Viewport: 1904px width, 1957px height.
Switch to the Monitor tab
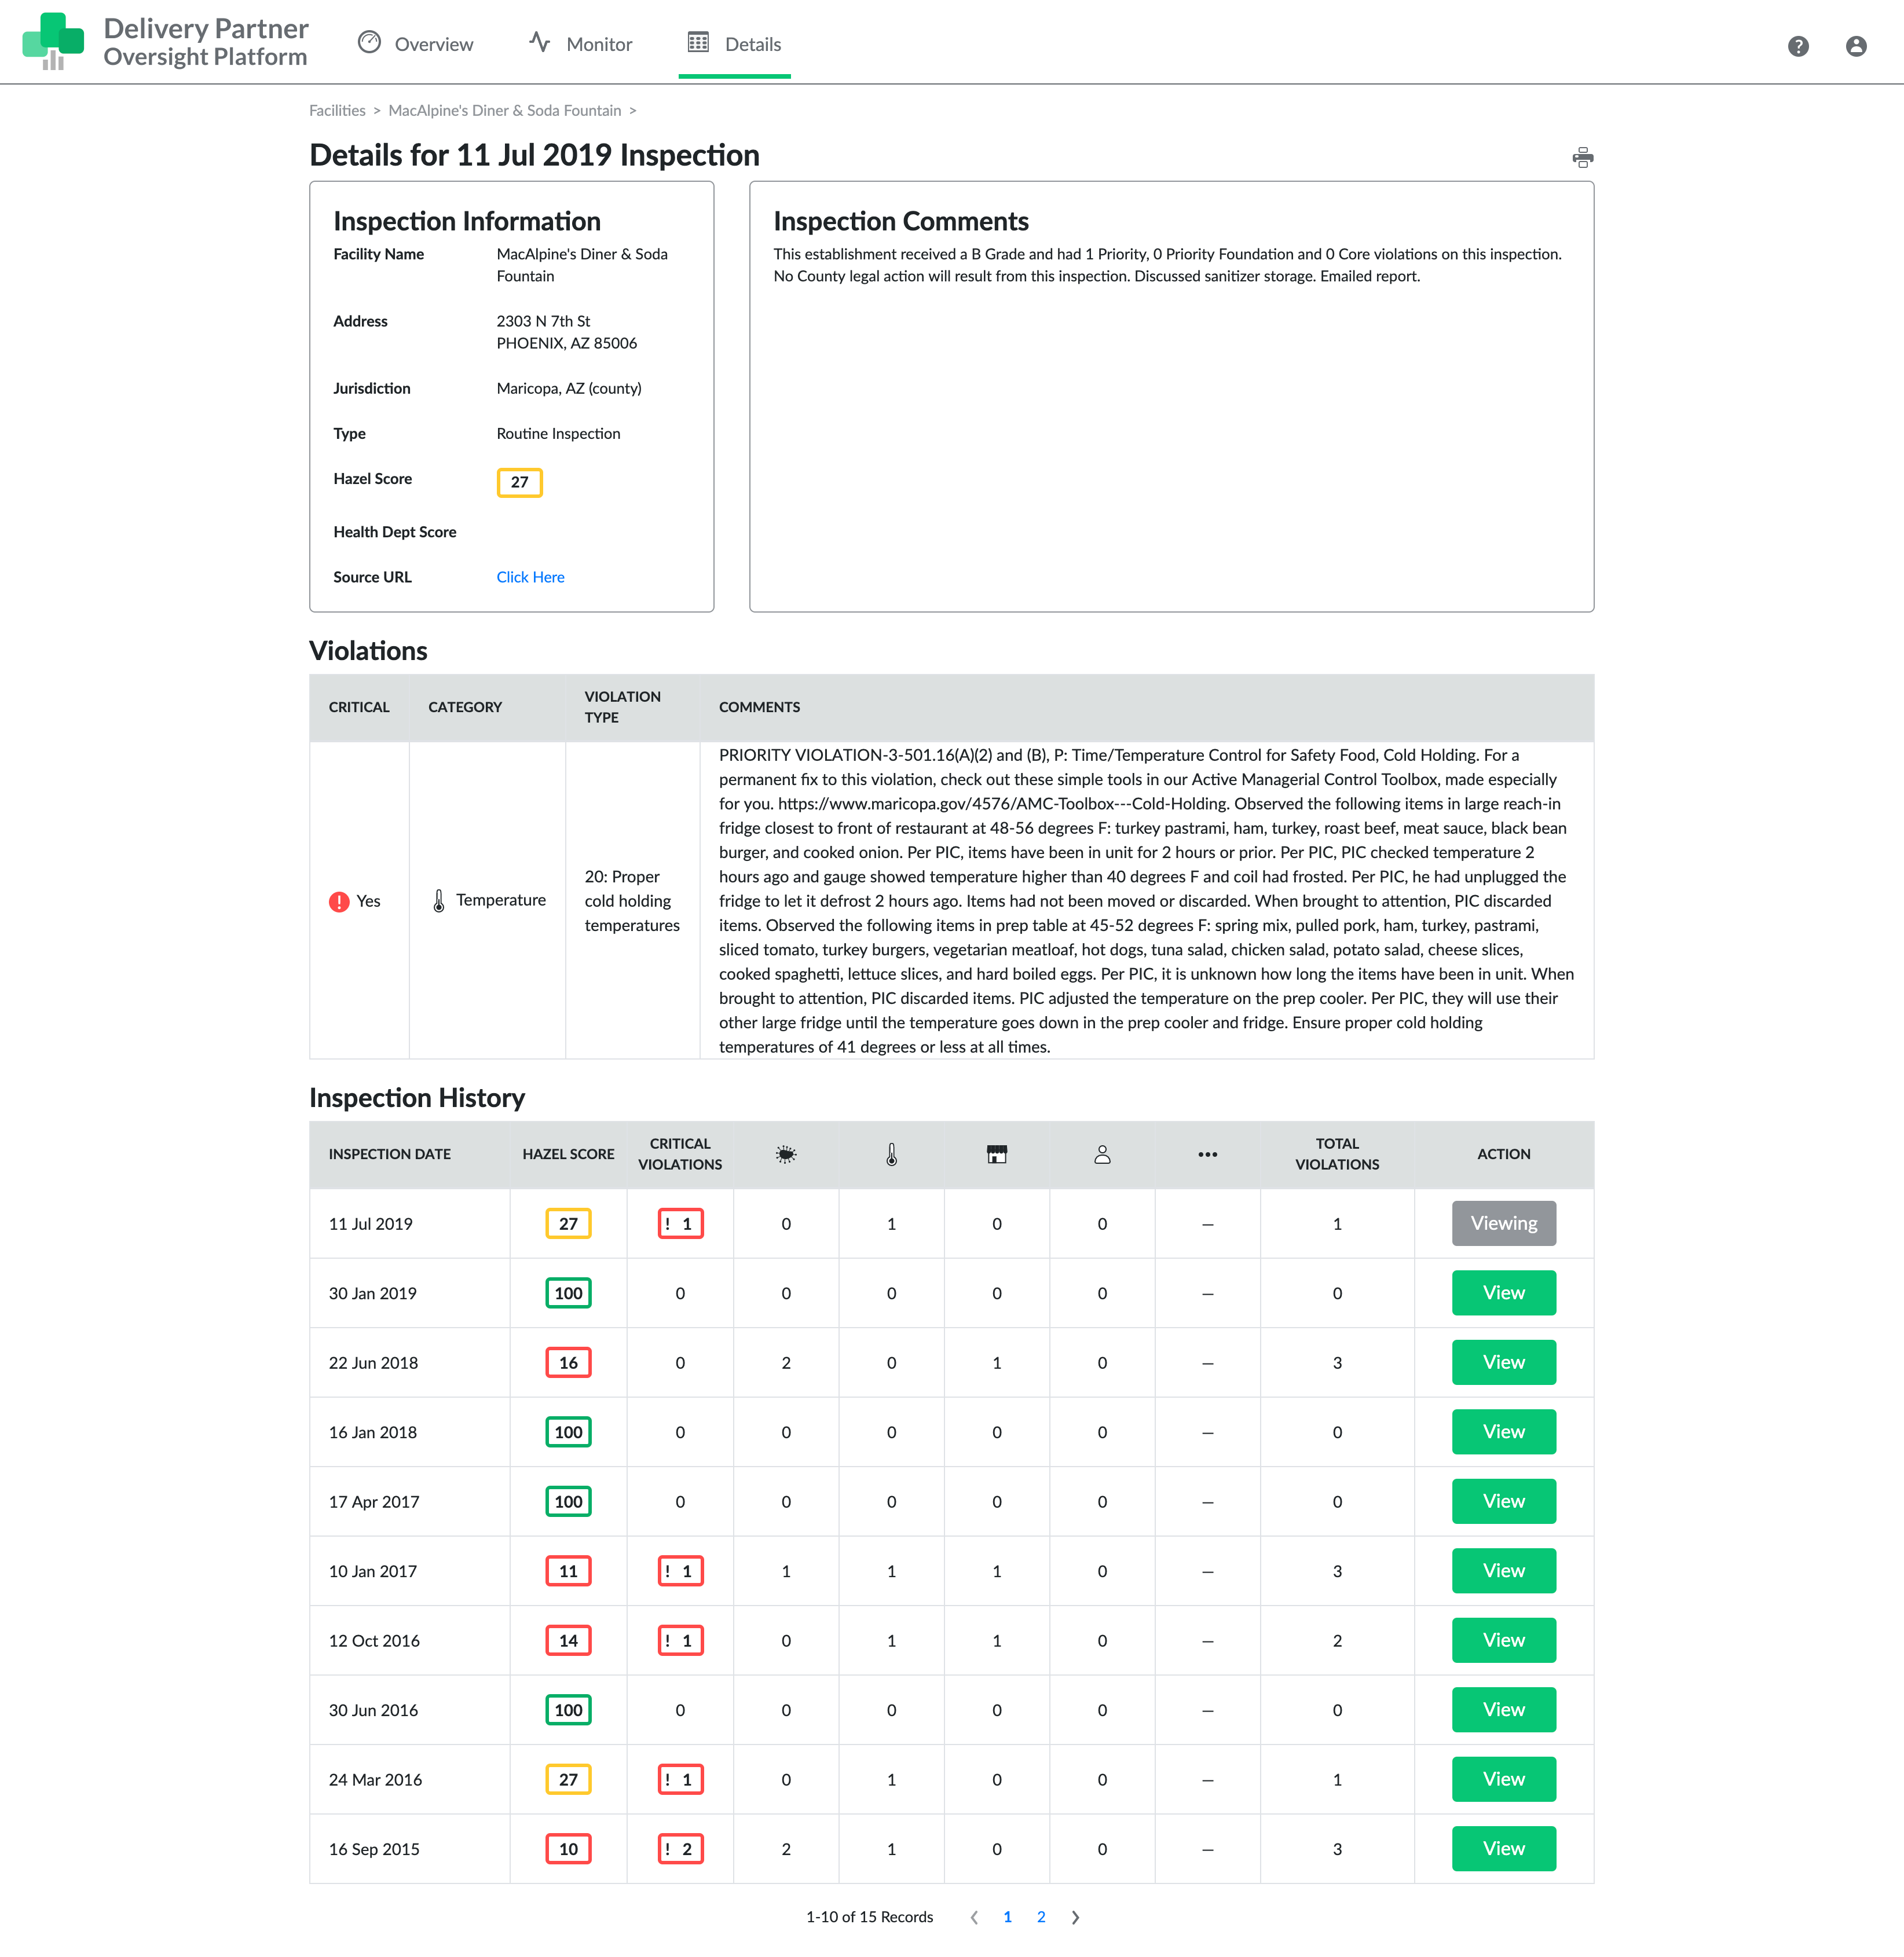pos(579,44)
